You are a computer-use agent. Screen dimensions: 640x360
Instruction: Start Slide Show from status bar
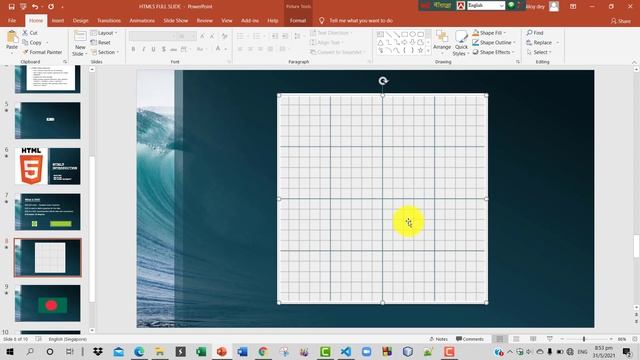click(x=550, y=339)
